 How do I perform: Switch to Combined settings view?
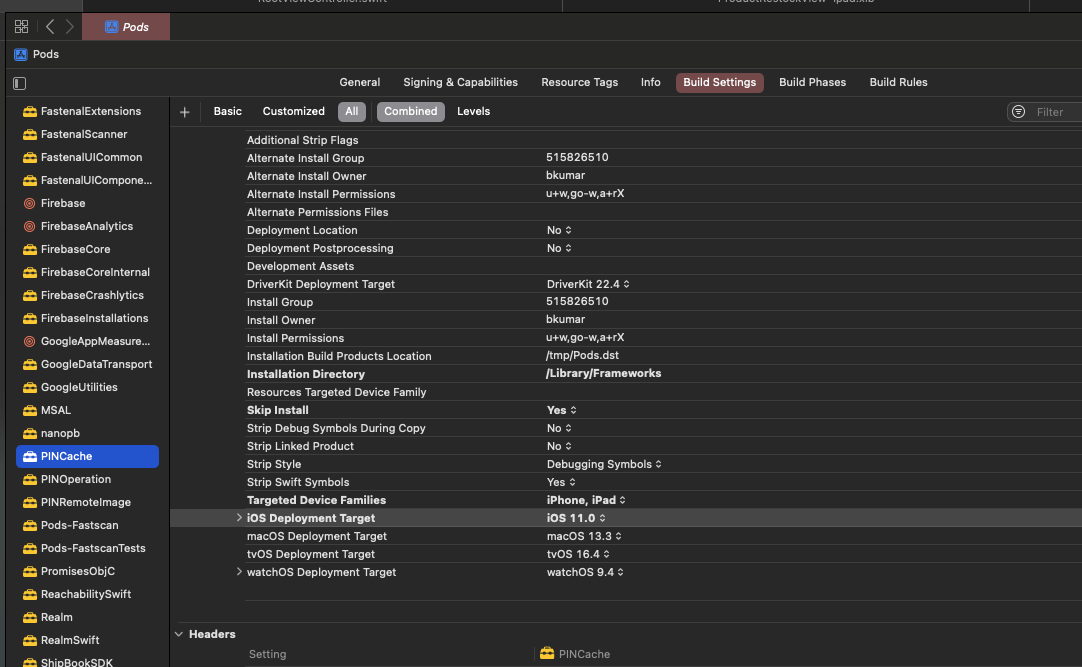[411, 112]
